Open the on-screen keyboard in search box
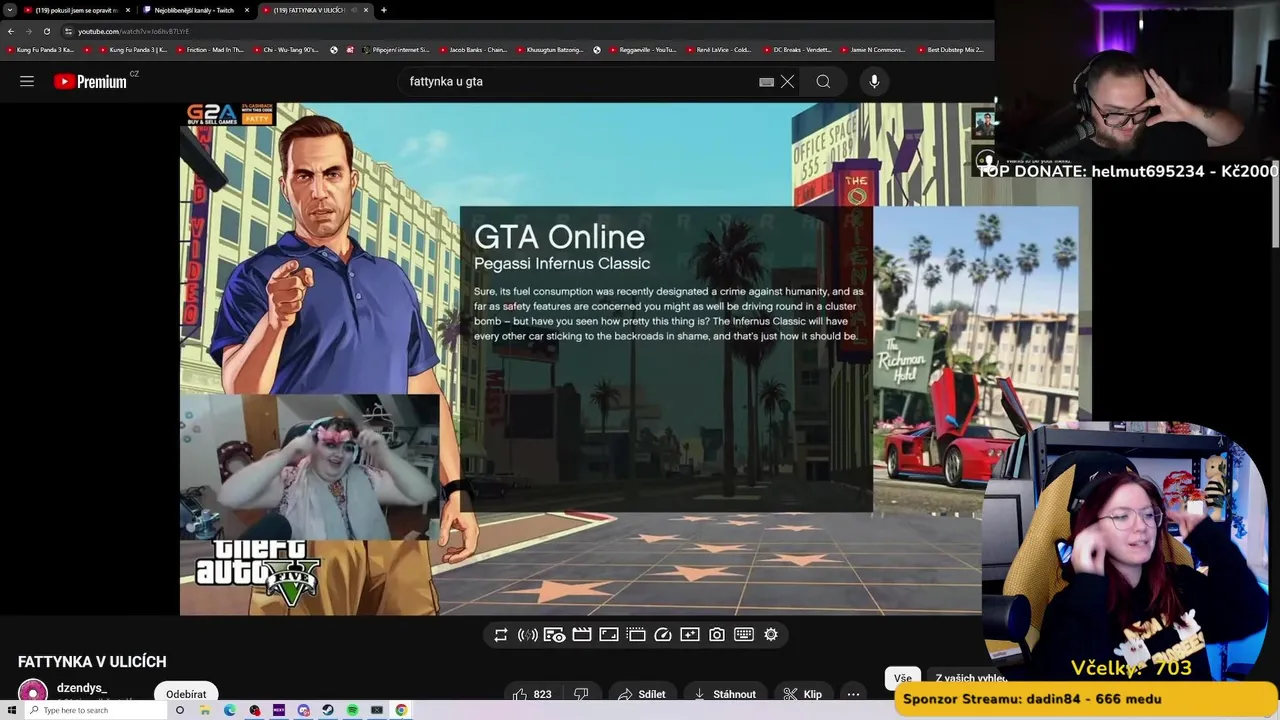 (x=766, y=82)
